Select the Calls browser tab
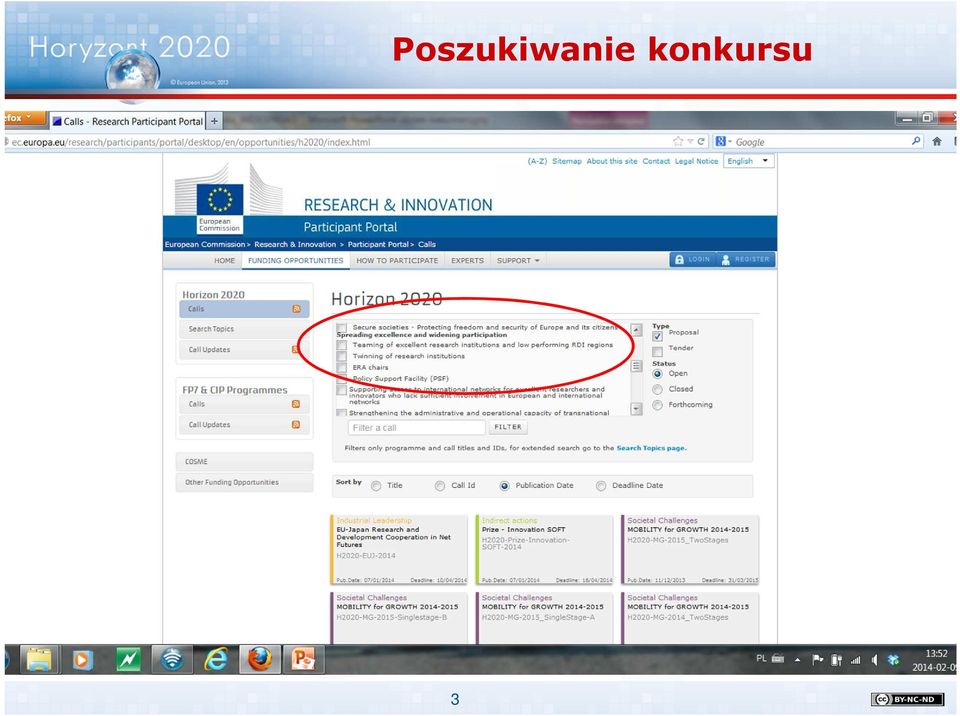The image size is (960, 716). tap(127, 121)
